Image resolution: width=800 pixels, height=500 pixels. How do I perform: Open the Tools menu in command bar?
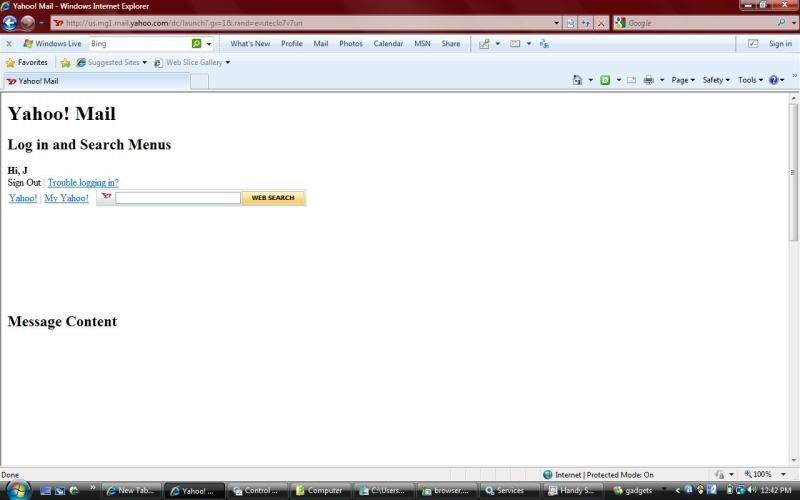point(750,80)
